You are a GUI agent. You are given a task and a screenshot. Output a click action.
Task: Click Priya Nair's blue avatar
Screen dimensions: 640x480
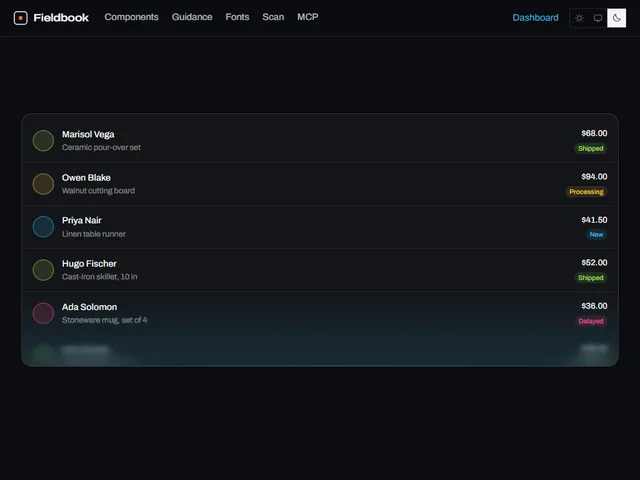43,227
